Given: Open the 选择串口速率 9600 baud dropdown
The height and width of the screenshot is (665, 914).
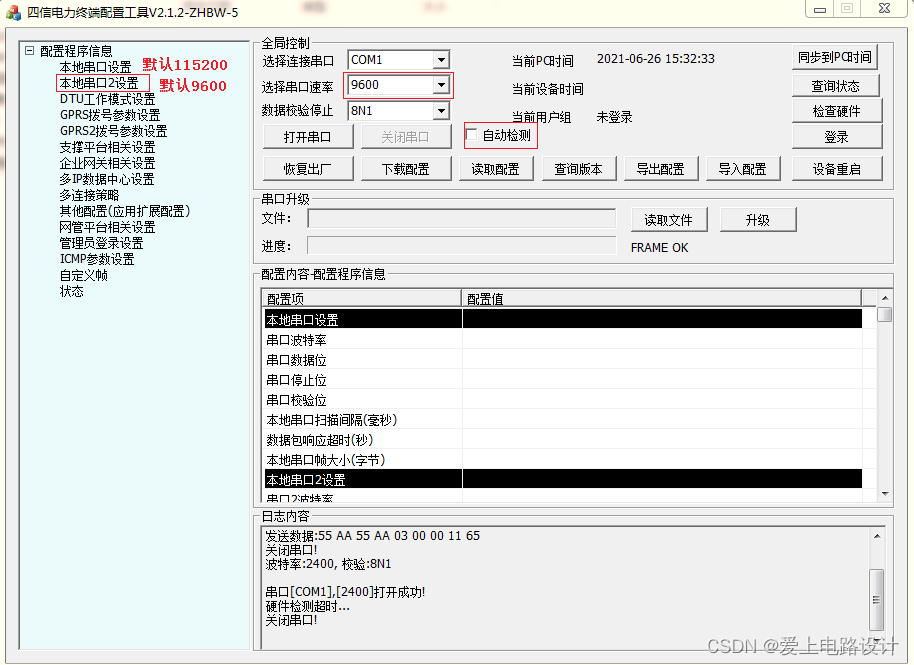Looking at the screenshot, I should (443, 85).
